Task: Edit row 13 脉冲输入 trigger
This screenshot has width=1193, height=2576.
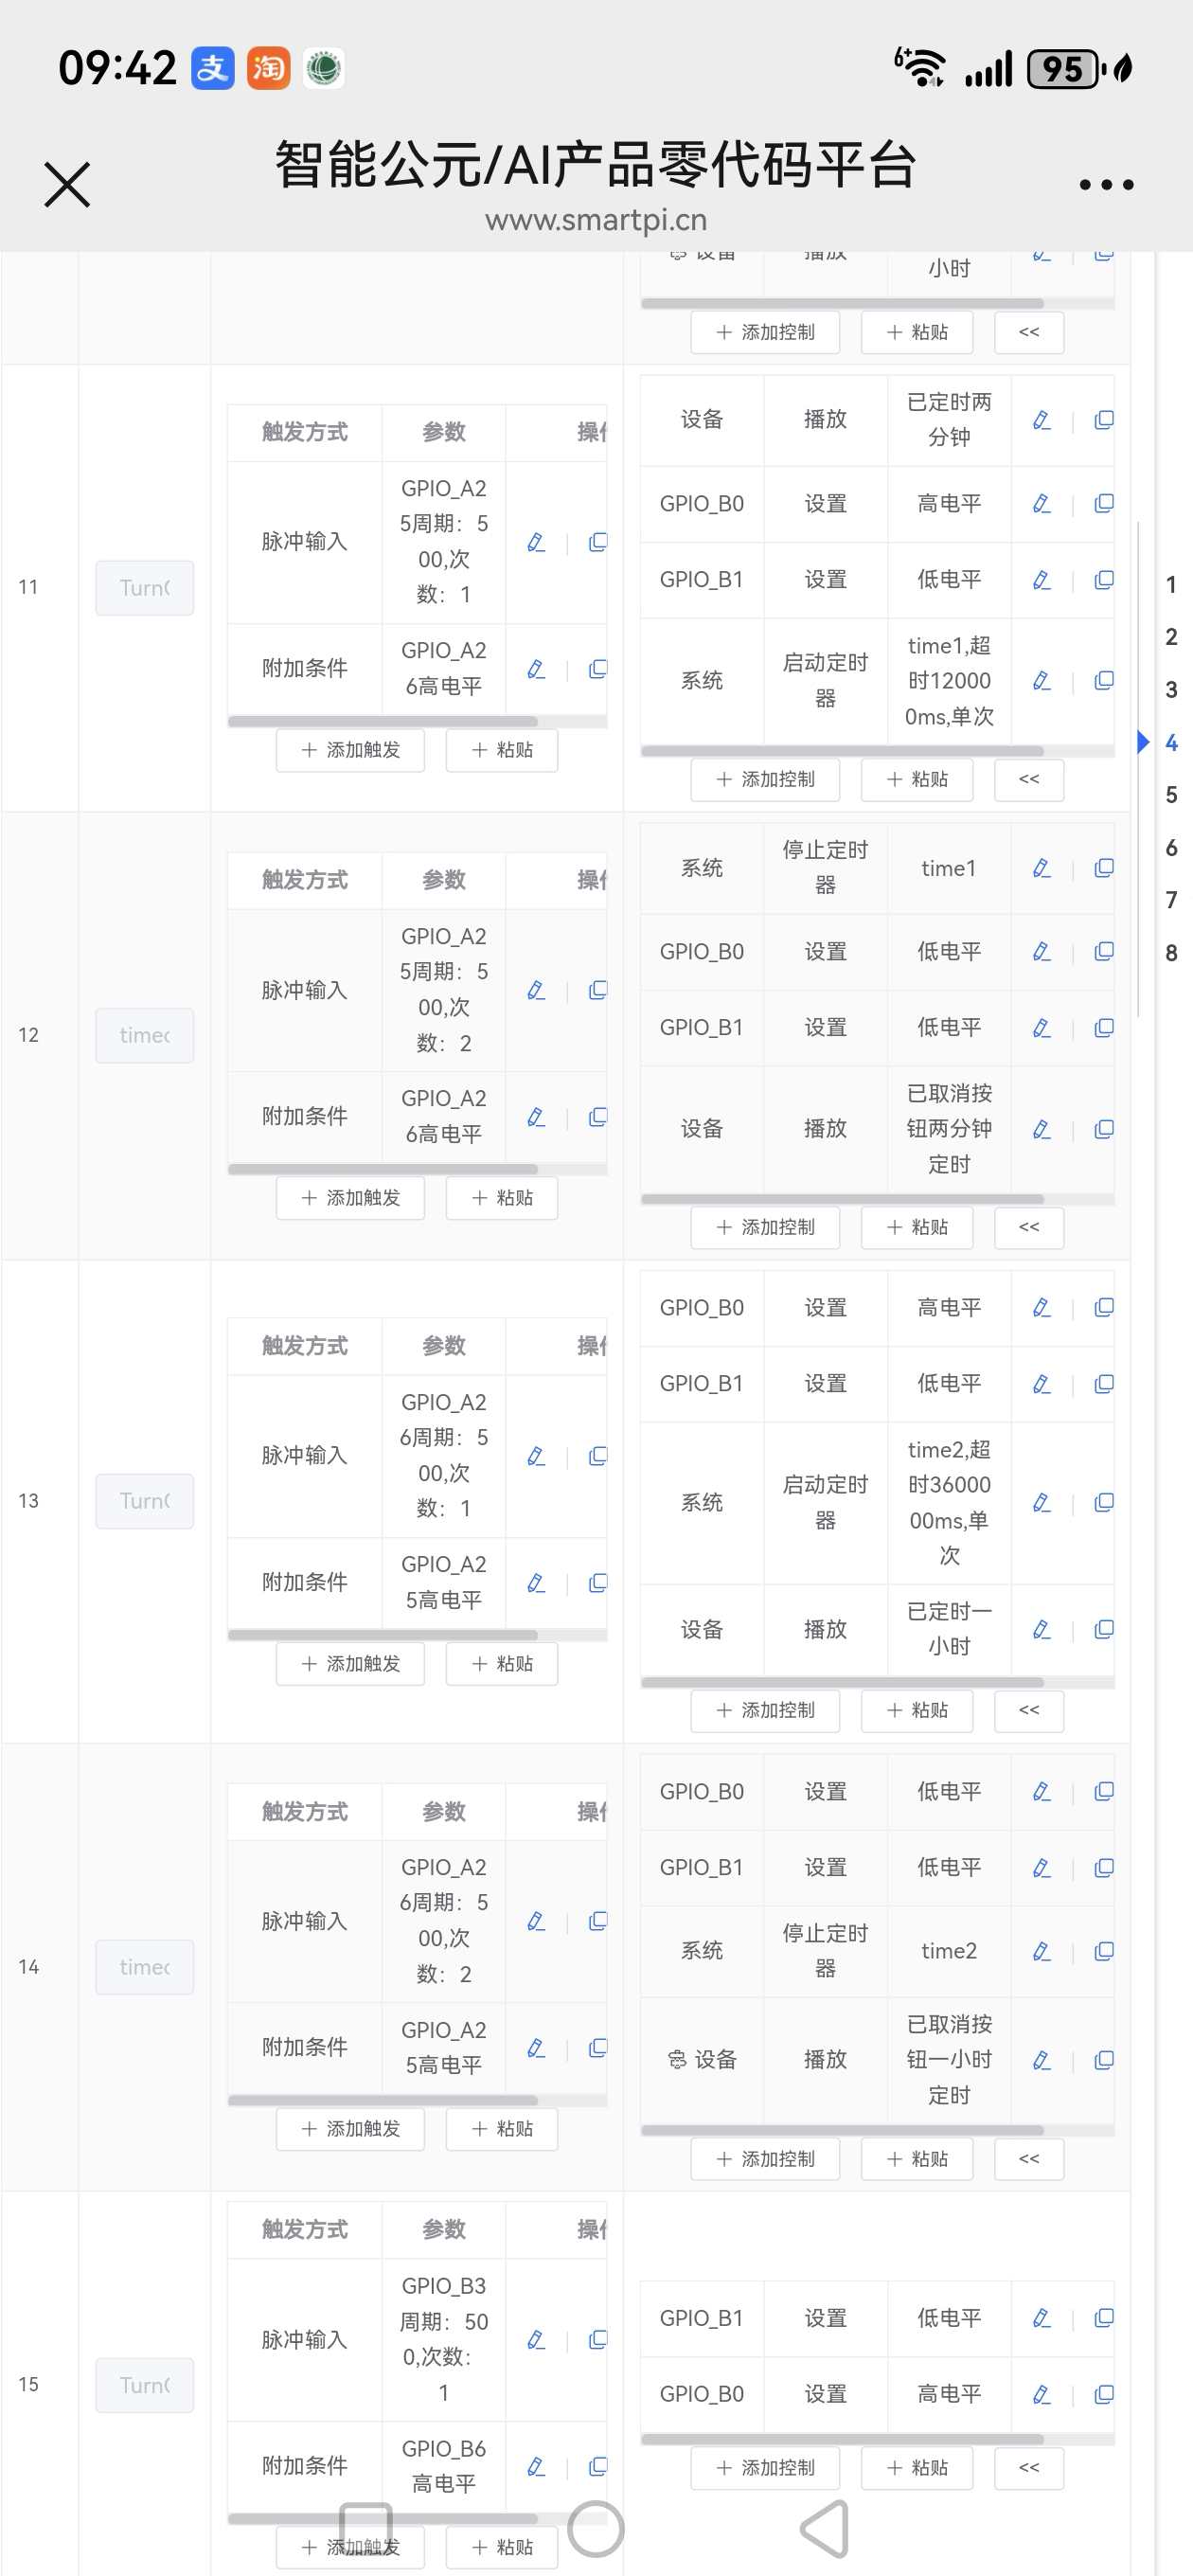Action: coord(536,1456)
